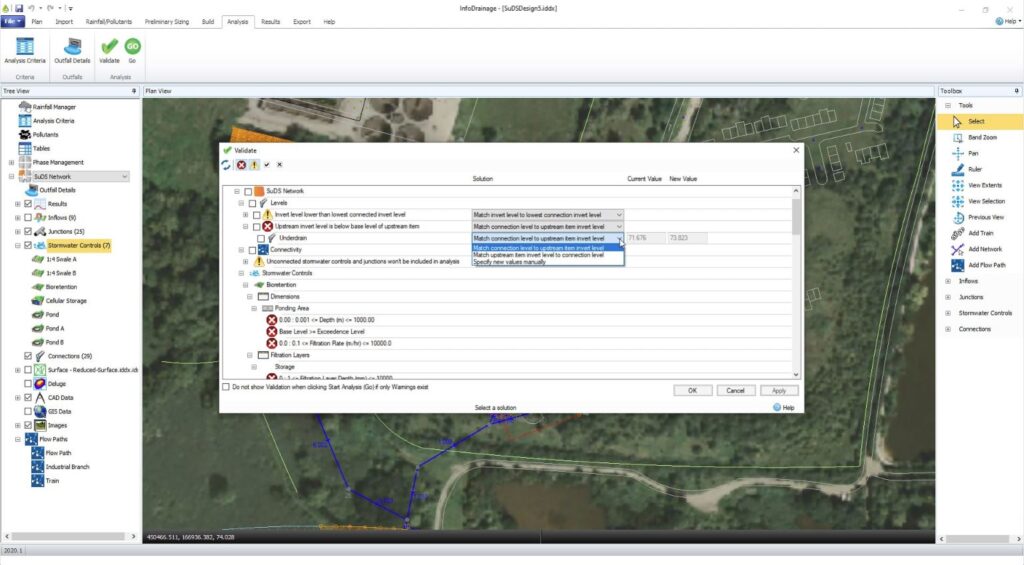Click Cancel in Validate dialog
The width and height of the screenshot is (1024, 565).
[735, 391]
